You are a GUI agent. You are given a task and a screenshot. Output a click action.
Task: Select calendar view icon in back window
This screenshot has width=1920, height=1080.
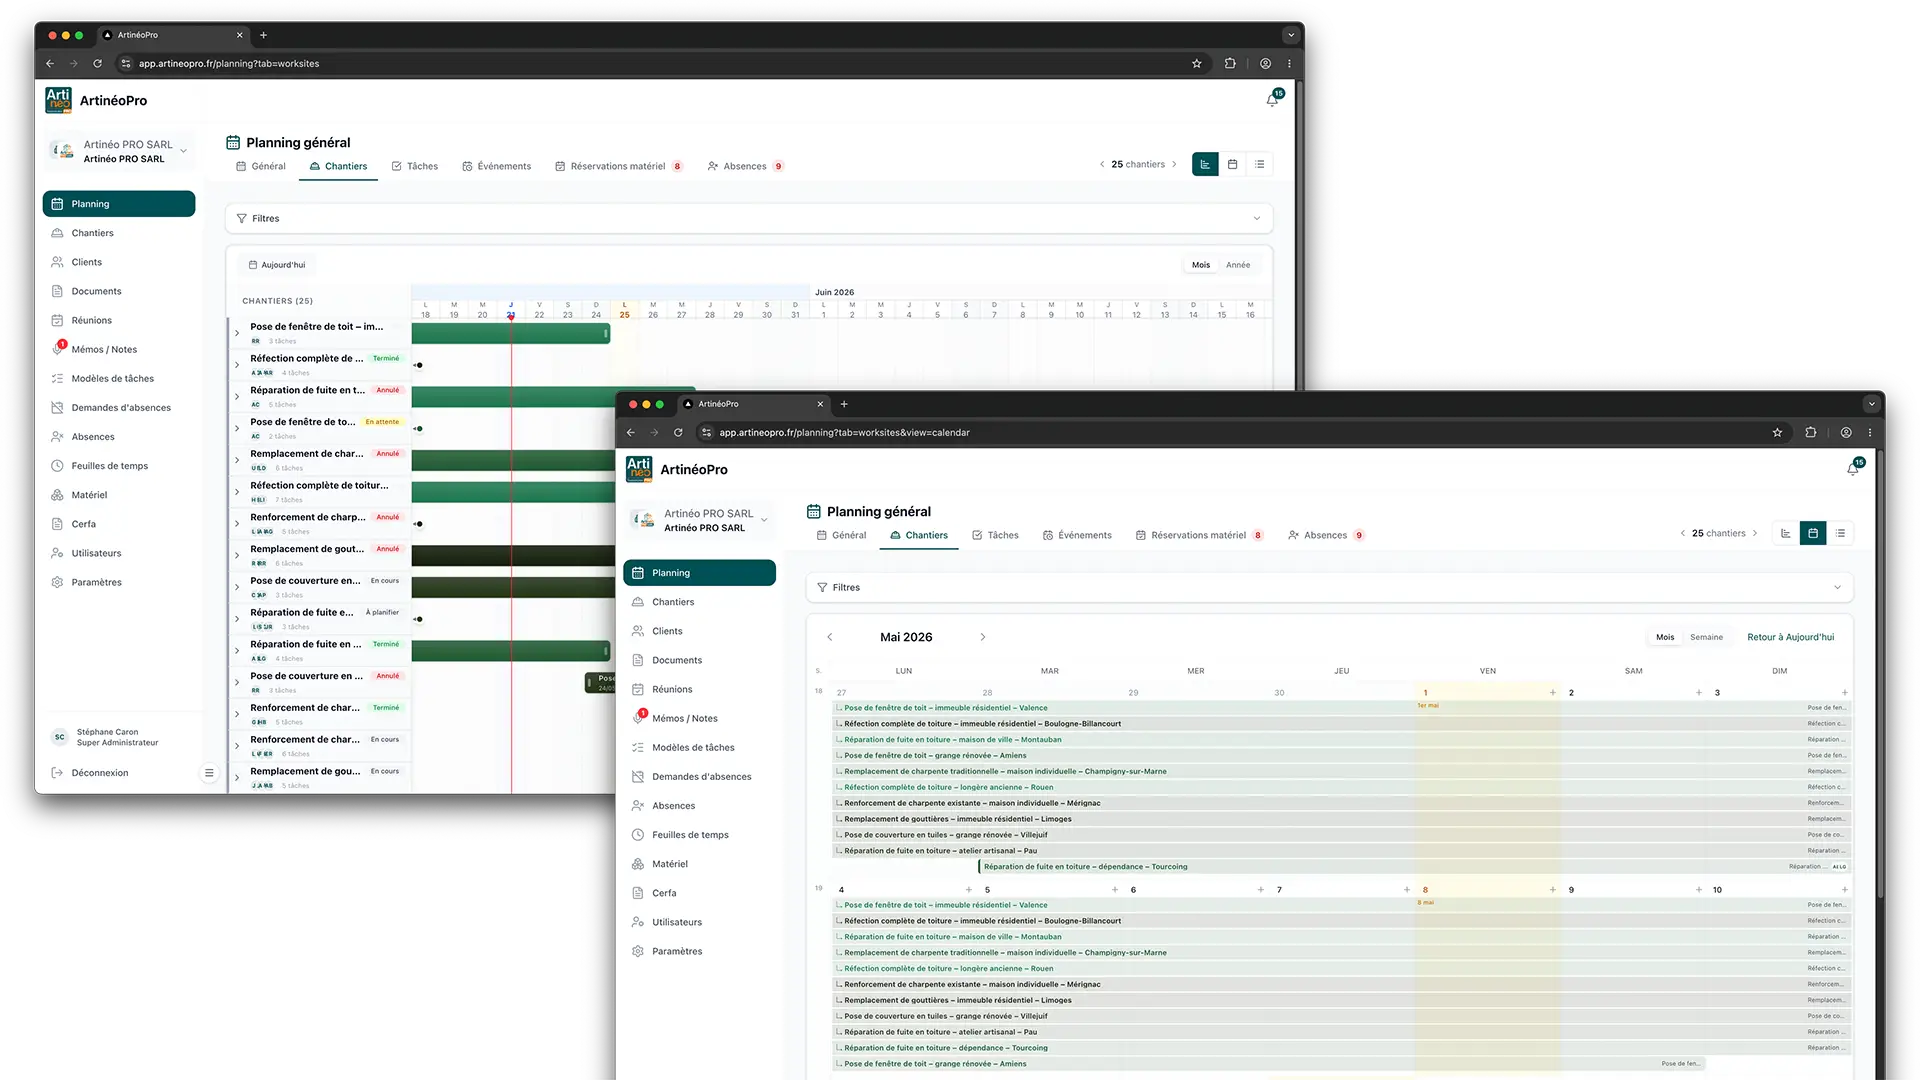[1232, 165]
